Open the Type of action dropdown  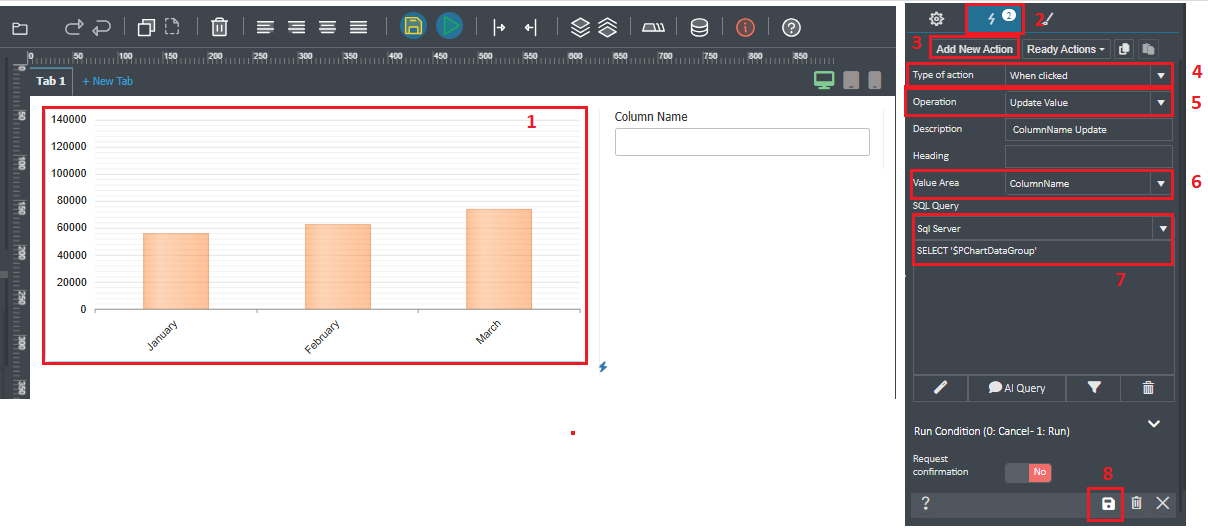pyautogui.click(x=1089, y=75)
